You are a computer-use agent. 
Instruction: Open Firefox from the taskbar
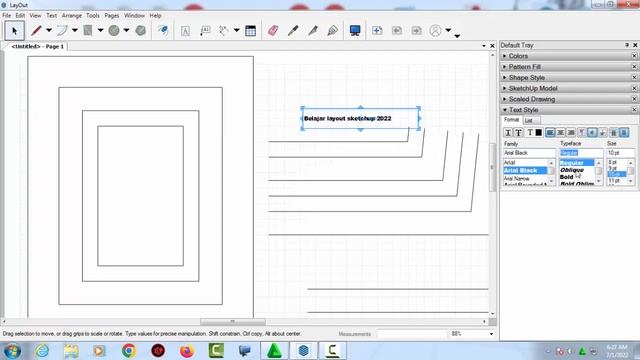pos(187,351)
